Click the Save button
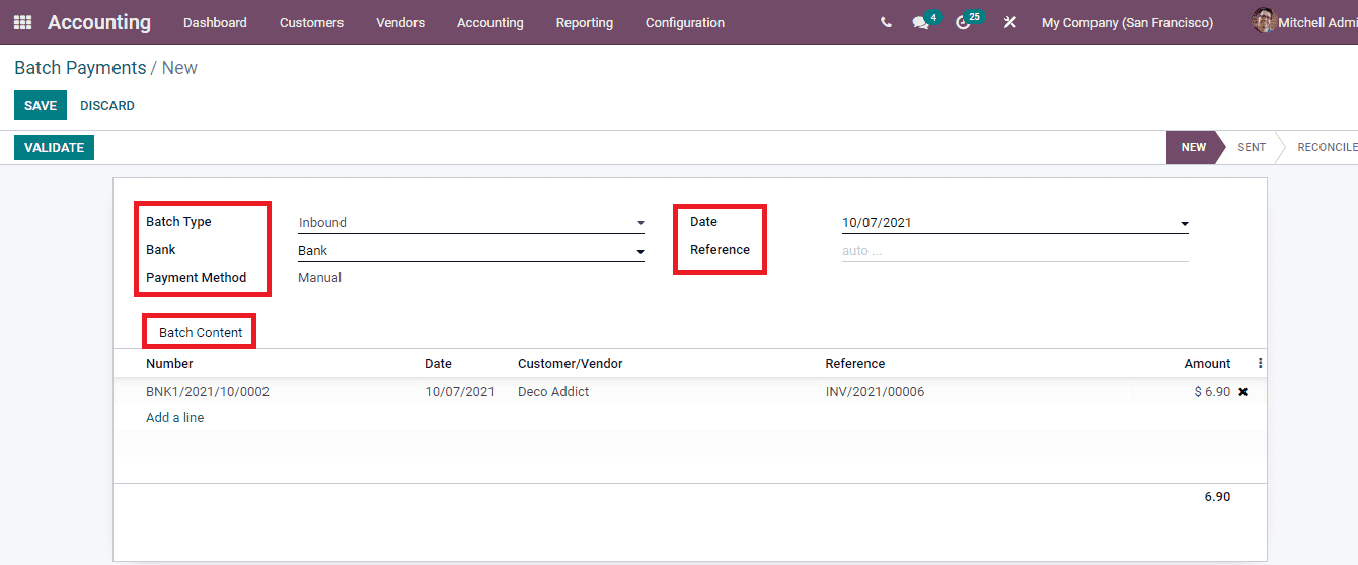The image size is (1358, 565). [40, 105]
